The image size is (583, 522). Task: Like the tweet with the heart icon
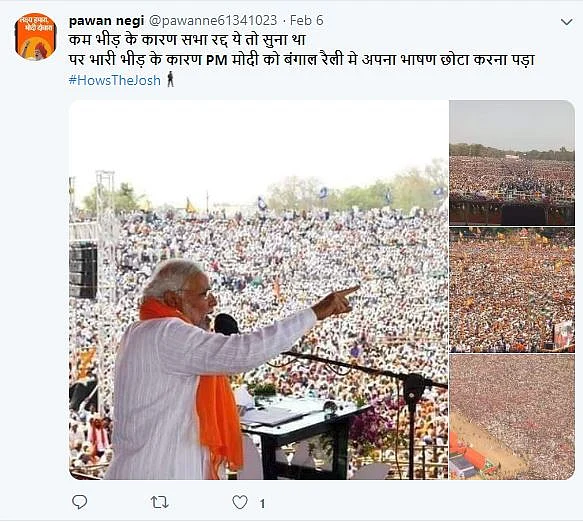pyautogui.click(x=240, y=503)
